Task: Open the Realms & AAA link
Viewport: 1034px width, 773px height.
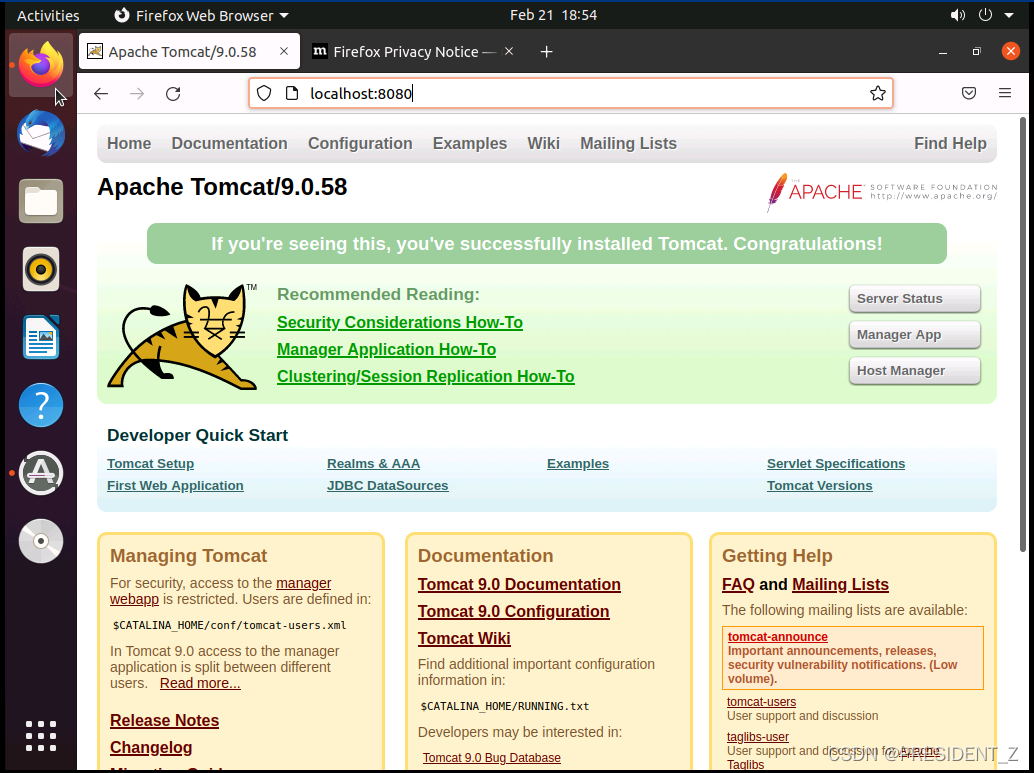Action: coord(373,464)
